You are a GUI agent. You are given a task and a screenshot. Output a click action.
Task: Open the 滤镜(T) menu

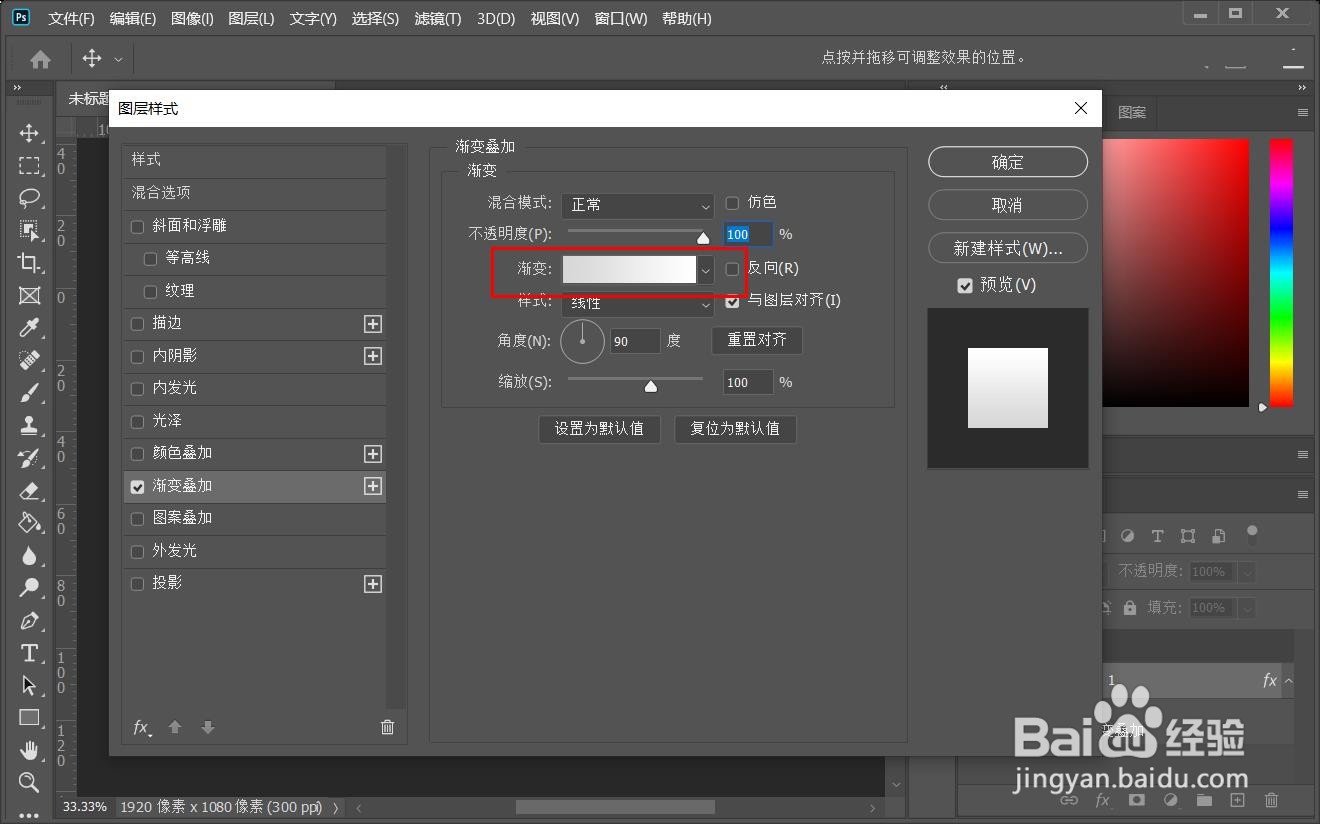[438, 19]
